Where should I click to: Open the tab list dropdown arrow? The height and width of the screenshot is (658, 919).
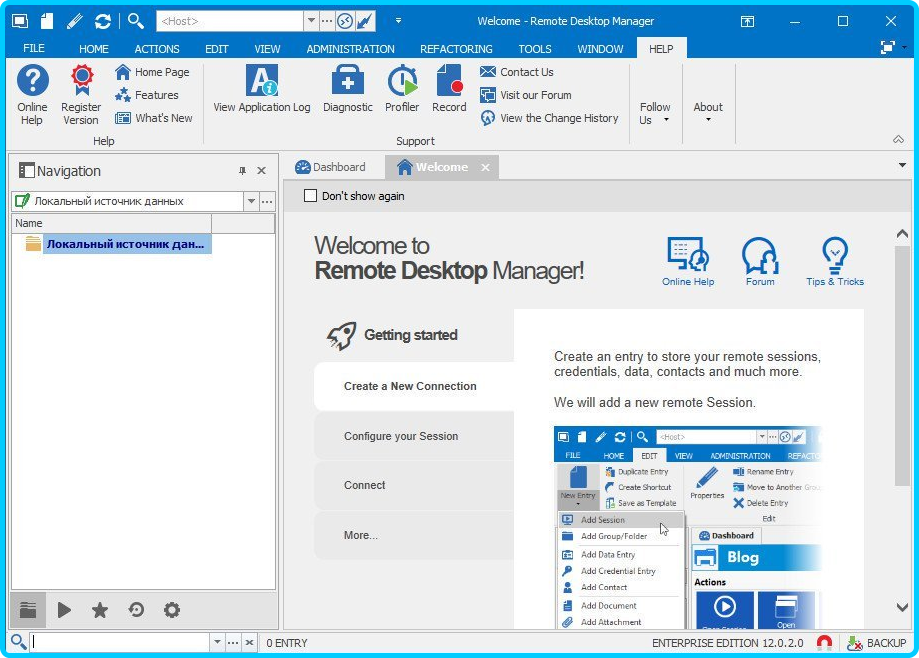902,165
